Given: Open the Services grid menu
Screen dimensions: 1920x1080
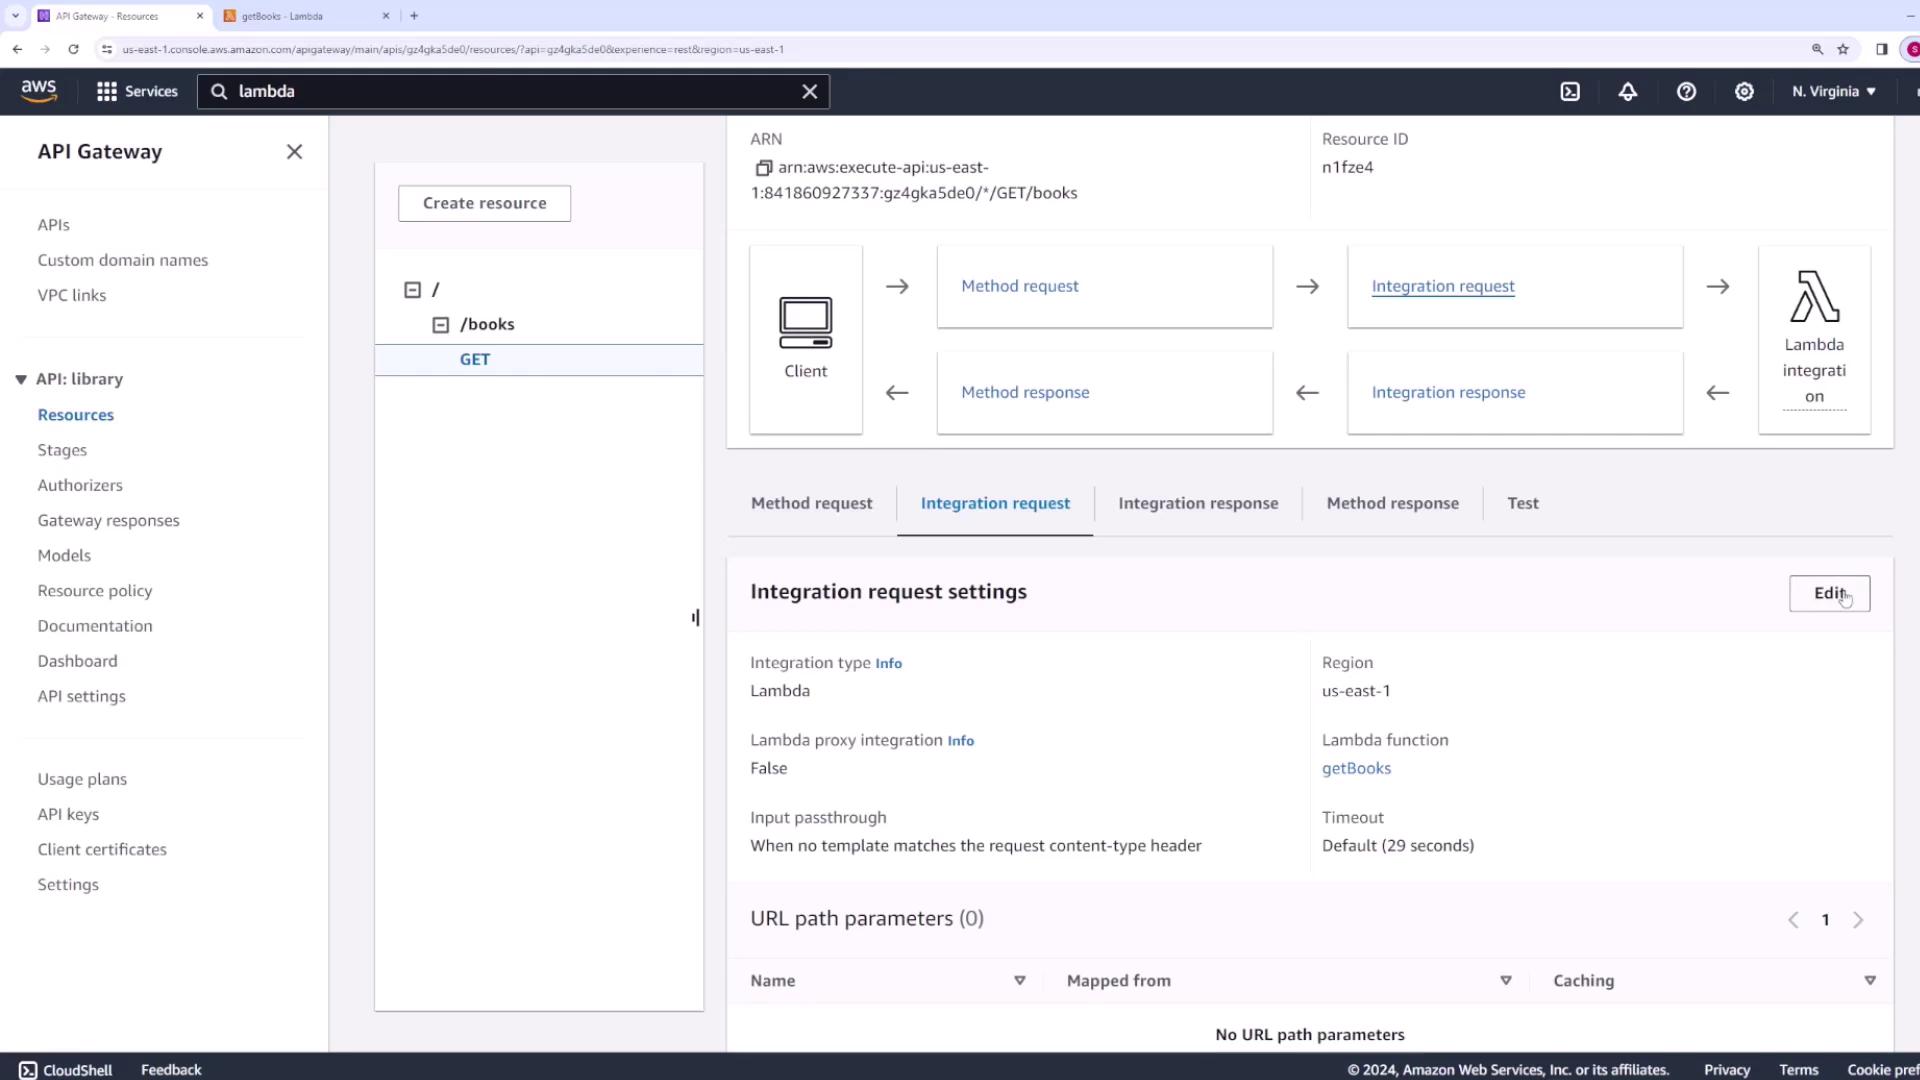Looking at the screenshot, I should [x=137, y=91].
